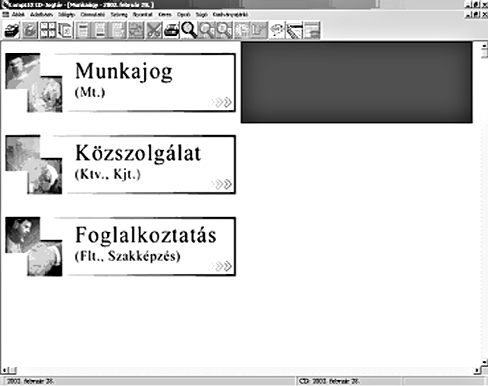The image size is (488, 386).
Task: Open the Foglalkoztatás (Flt., Szakképzés) section
Action: tap(120, 246)
